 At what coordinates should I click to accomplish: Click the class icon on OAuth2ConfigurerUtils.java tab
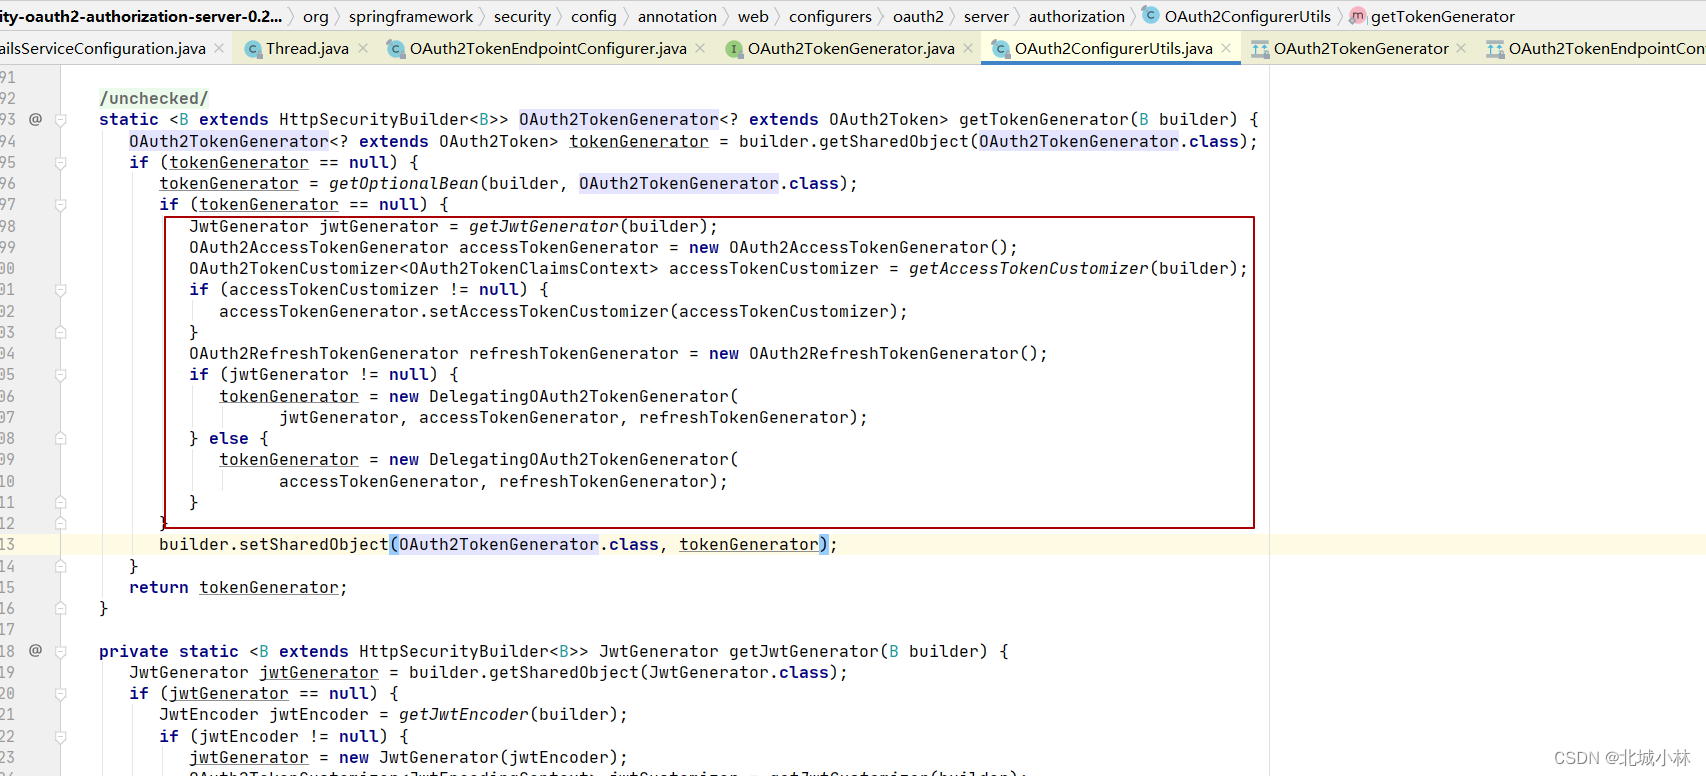click(x=1000, y=49)
